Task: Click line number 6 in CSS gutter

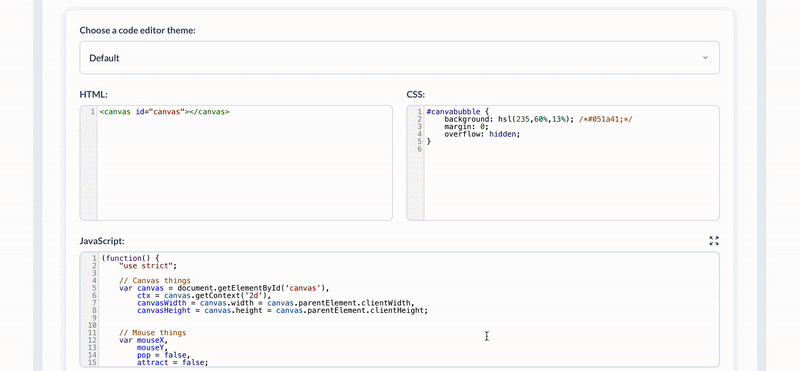Action: click(419, 149)
